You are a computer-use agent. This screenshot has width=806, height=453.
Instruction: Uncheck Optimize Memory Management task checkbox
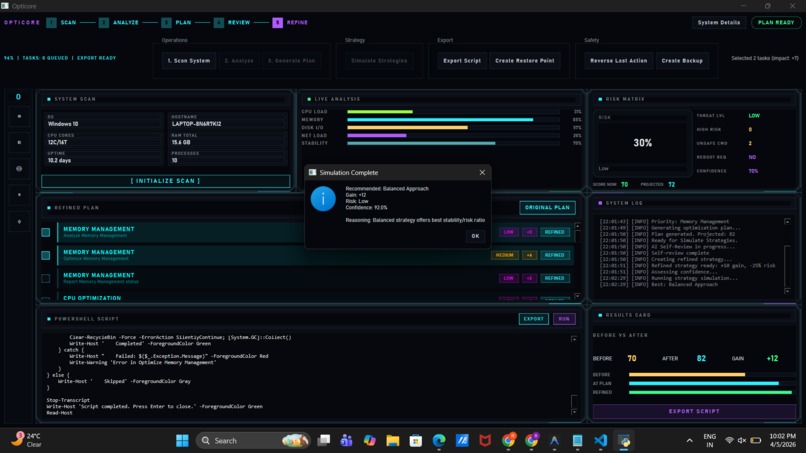pos(46,256)
